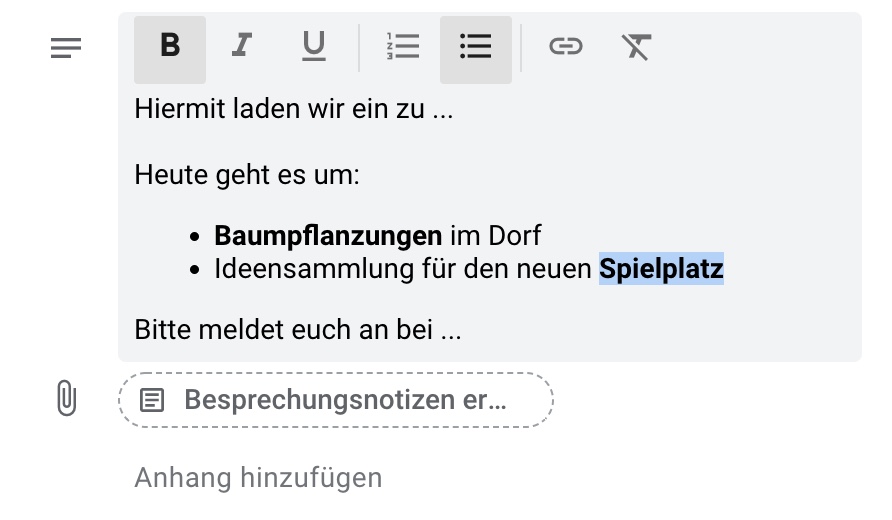Click the description lines icon

(x=66, y=48)
